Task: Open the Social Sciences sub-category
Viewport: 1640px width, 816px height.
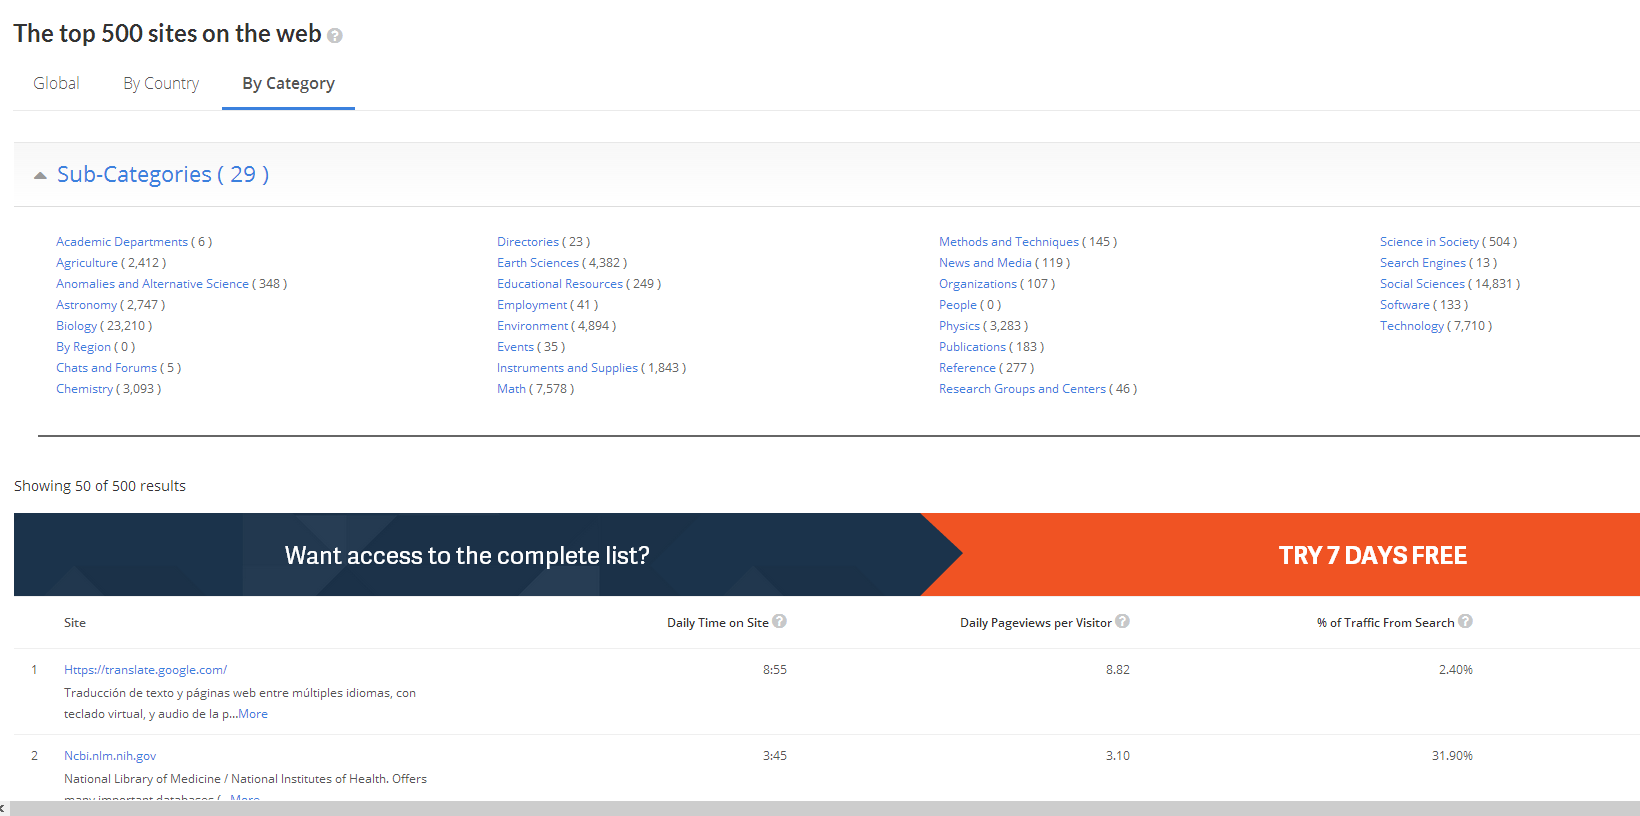Action: coord(1422,284)
